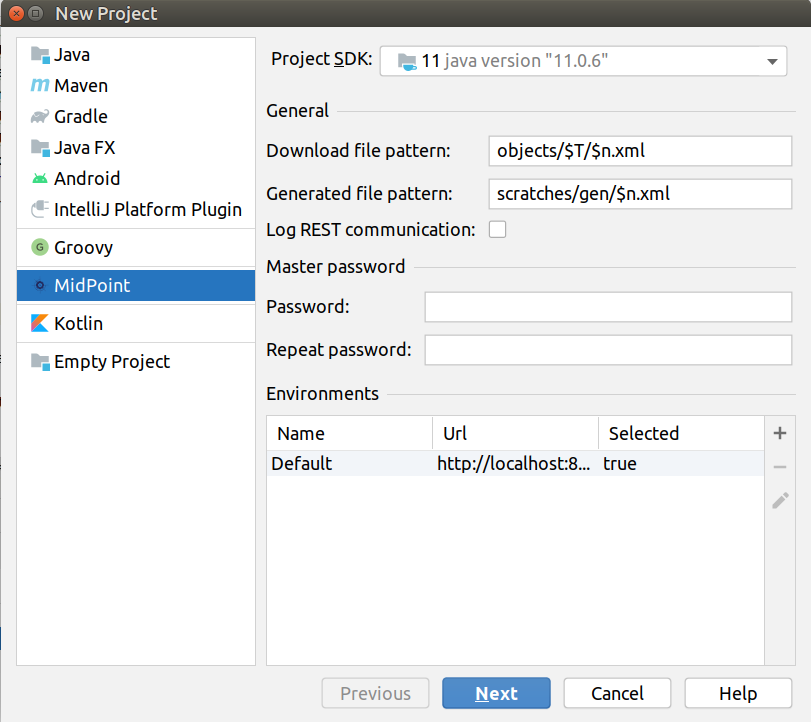Remove the selected environment using the minus icon
Screen dimensions: 811x722
point(779,466)
